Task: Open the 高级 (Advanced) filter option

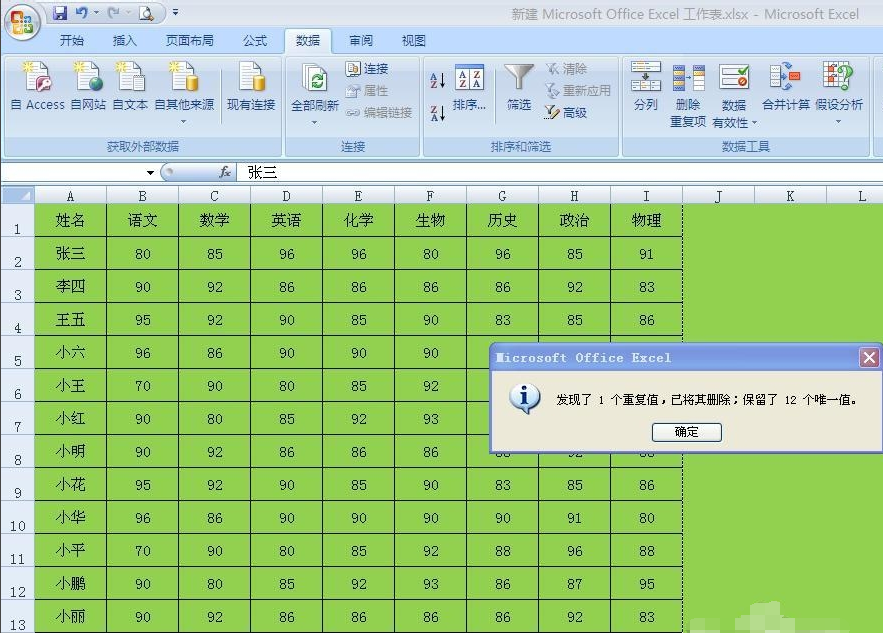Action: pos(576,111)
